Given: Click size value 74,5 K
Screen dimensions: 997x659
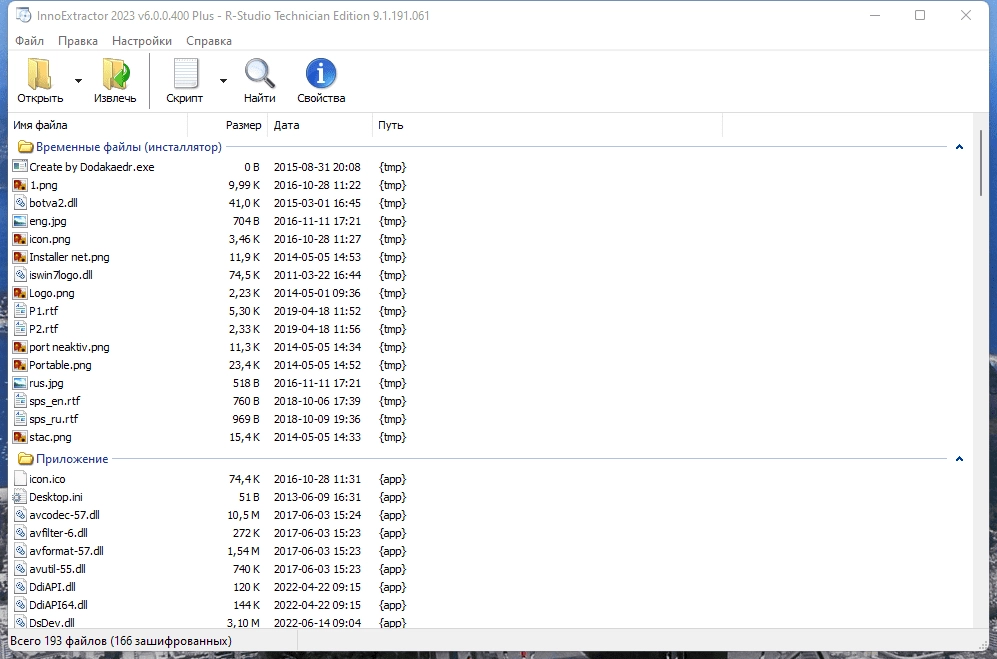Looking at the screenshot, I should pyautogui.click(x=244, y=275).
